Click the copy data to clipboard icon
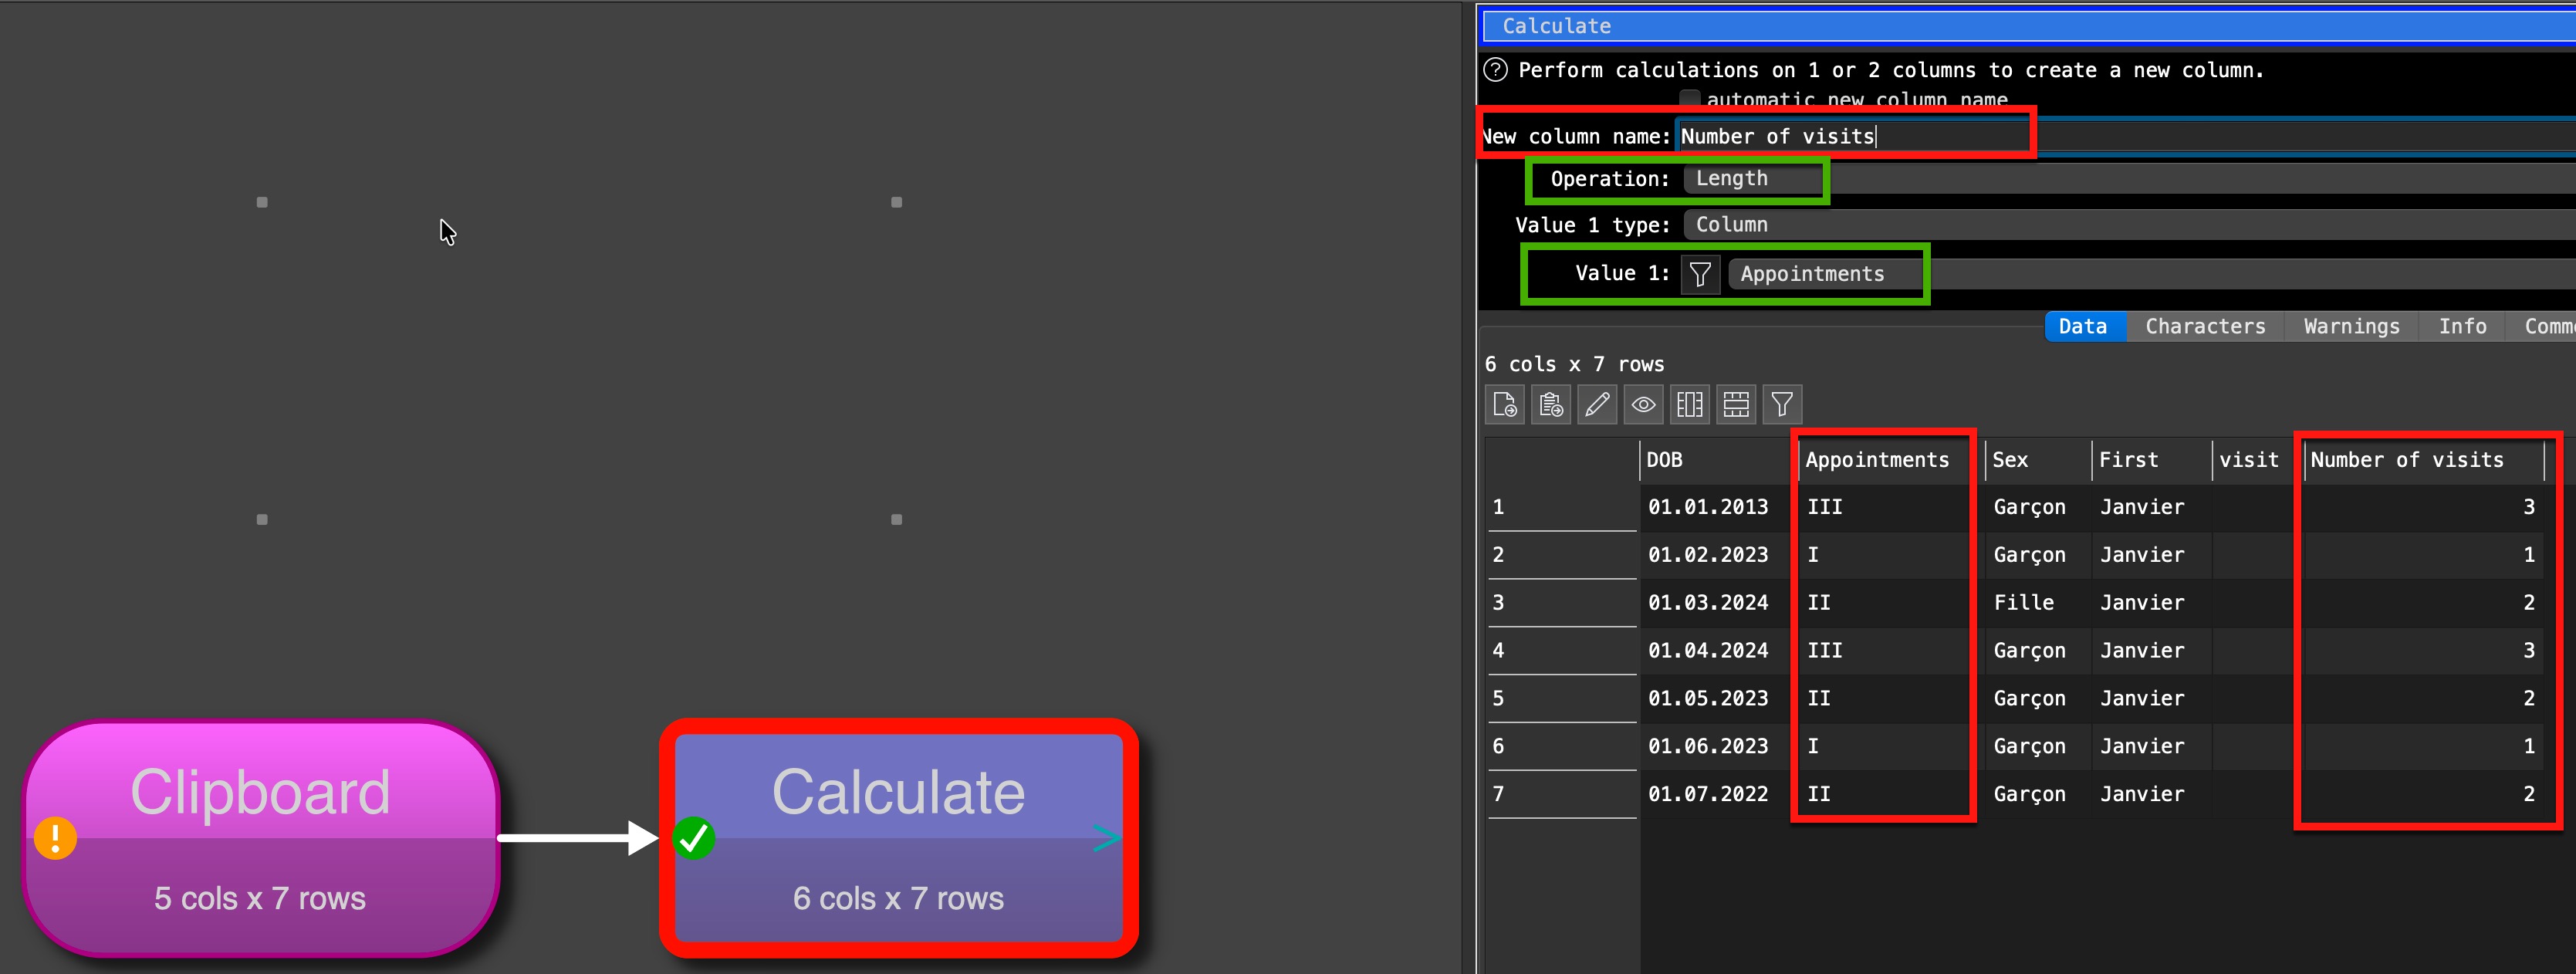Screen dimensions: 2576x974 (1550, 405)
